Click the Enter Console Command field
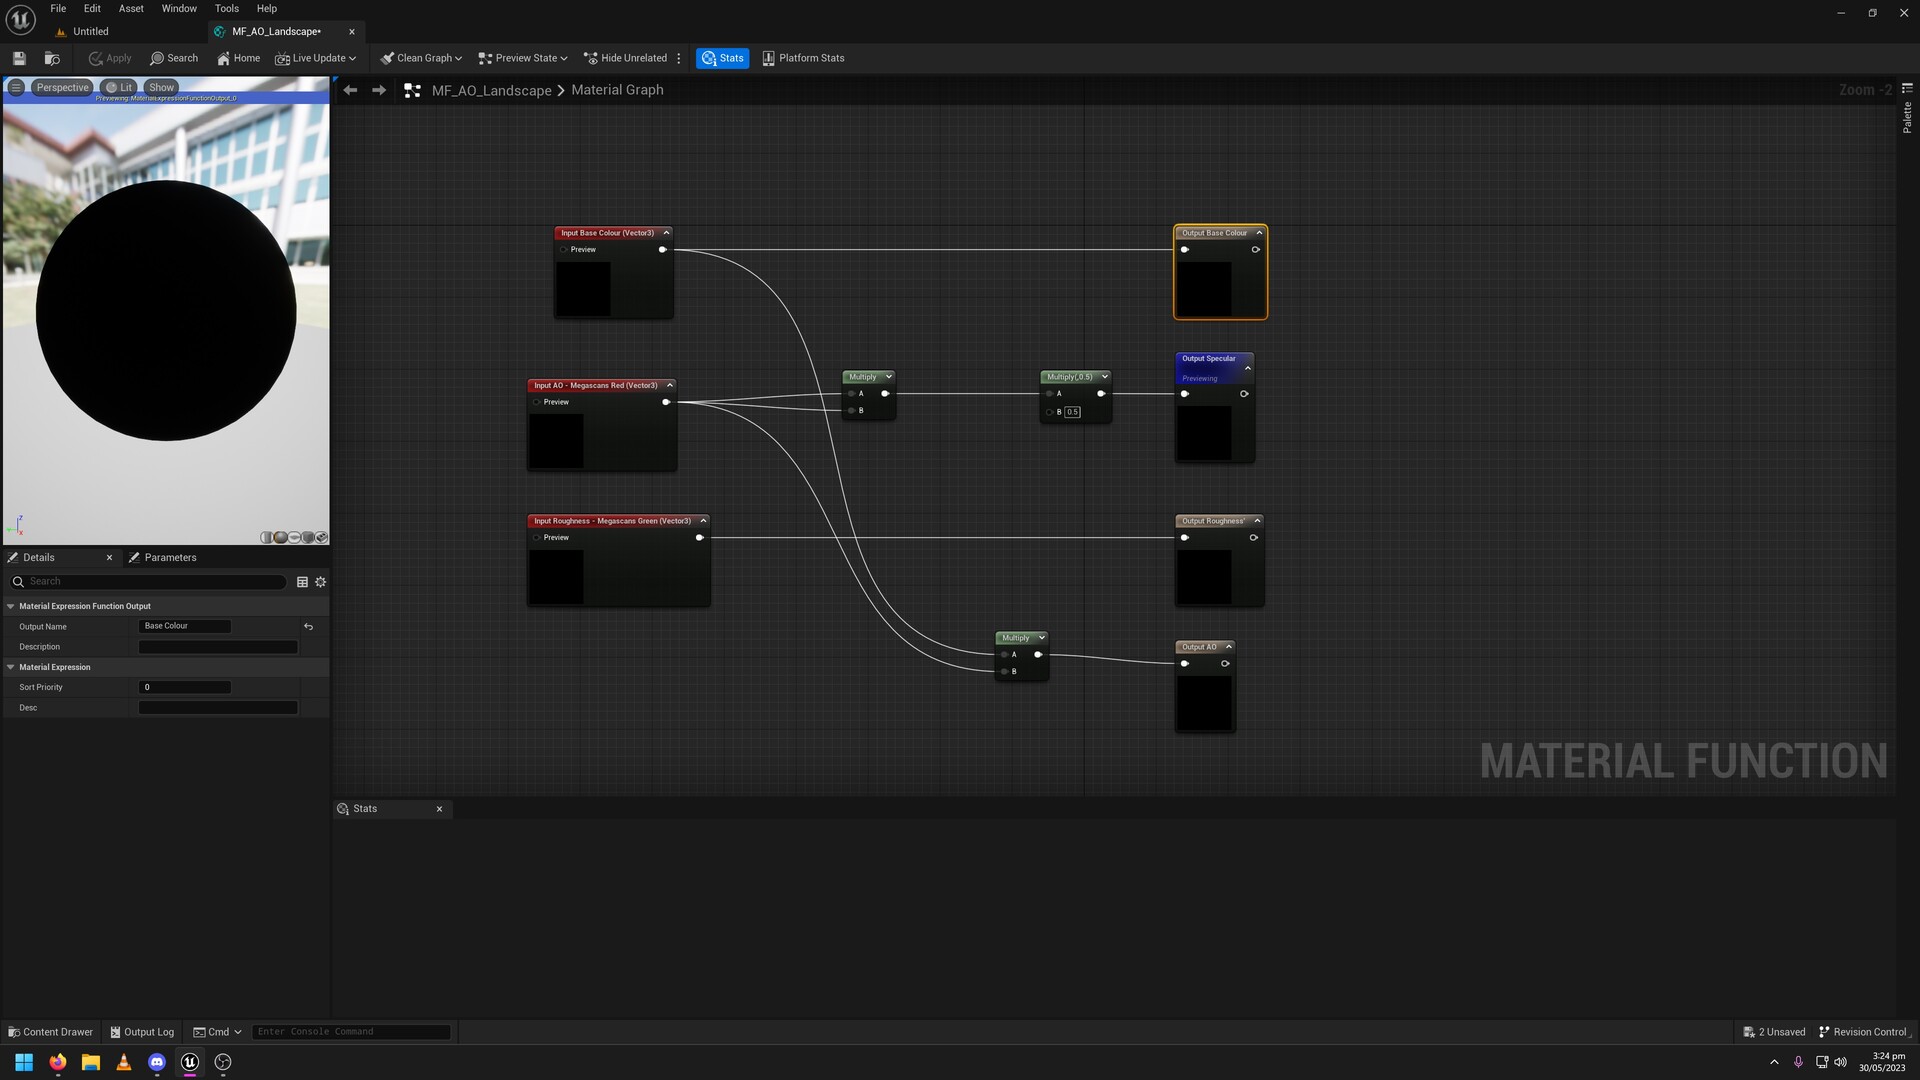This screenshot has height=1080, width=1920. pos(350,1031)
